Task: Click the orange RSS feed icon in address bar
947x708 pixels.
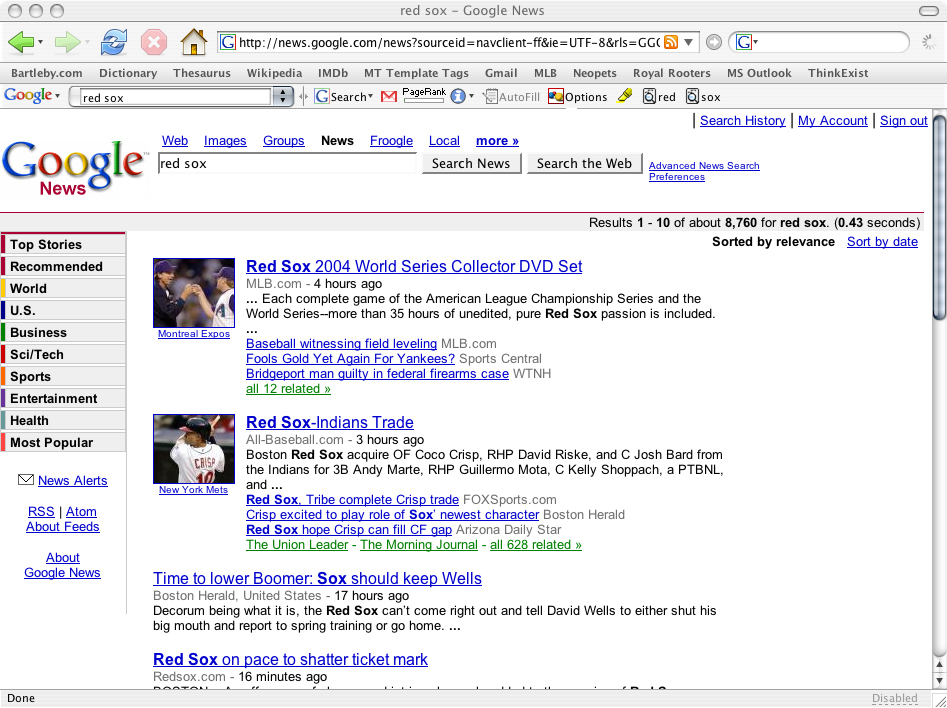Action: click(x=670, y=42)
